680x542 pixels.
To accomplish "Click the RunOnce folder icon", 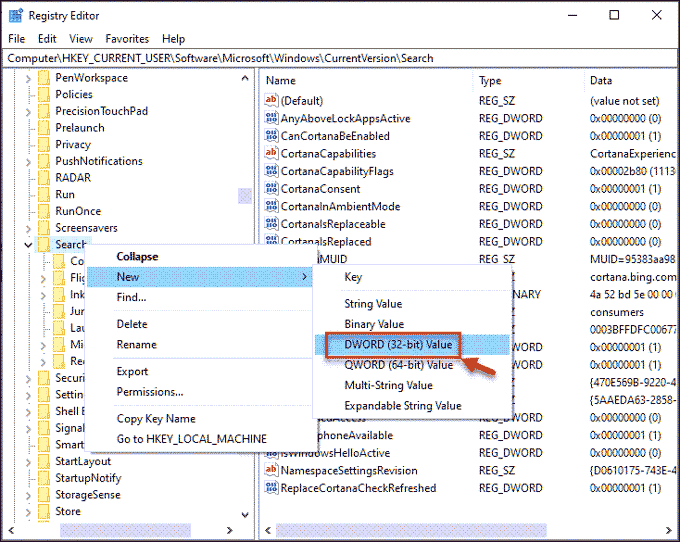I will tap(44, 211).
